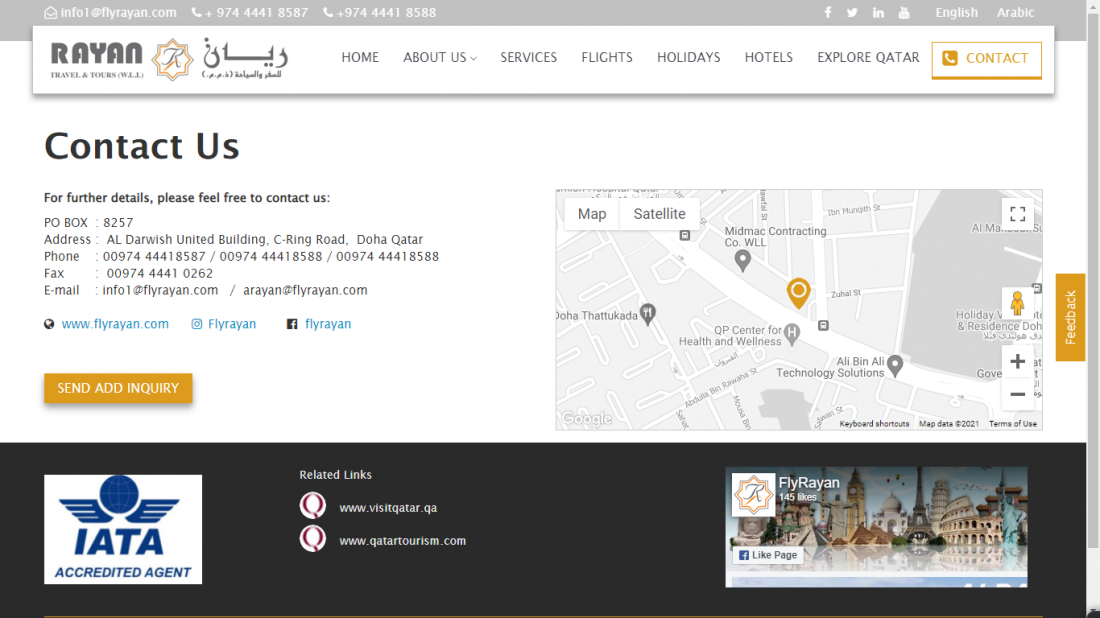Zoom out the map with minus button
The height and width of the screenshot is (618, 1100).
(1017, 394)
